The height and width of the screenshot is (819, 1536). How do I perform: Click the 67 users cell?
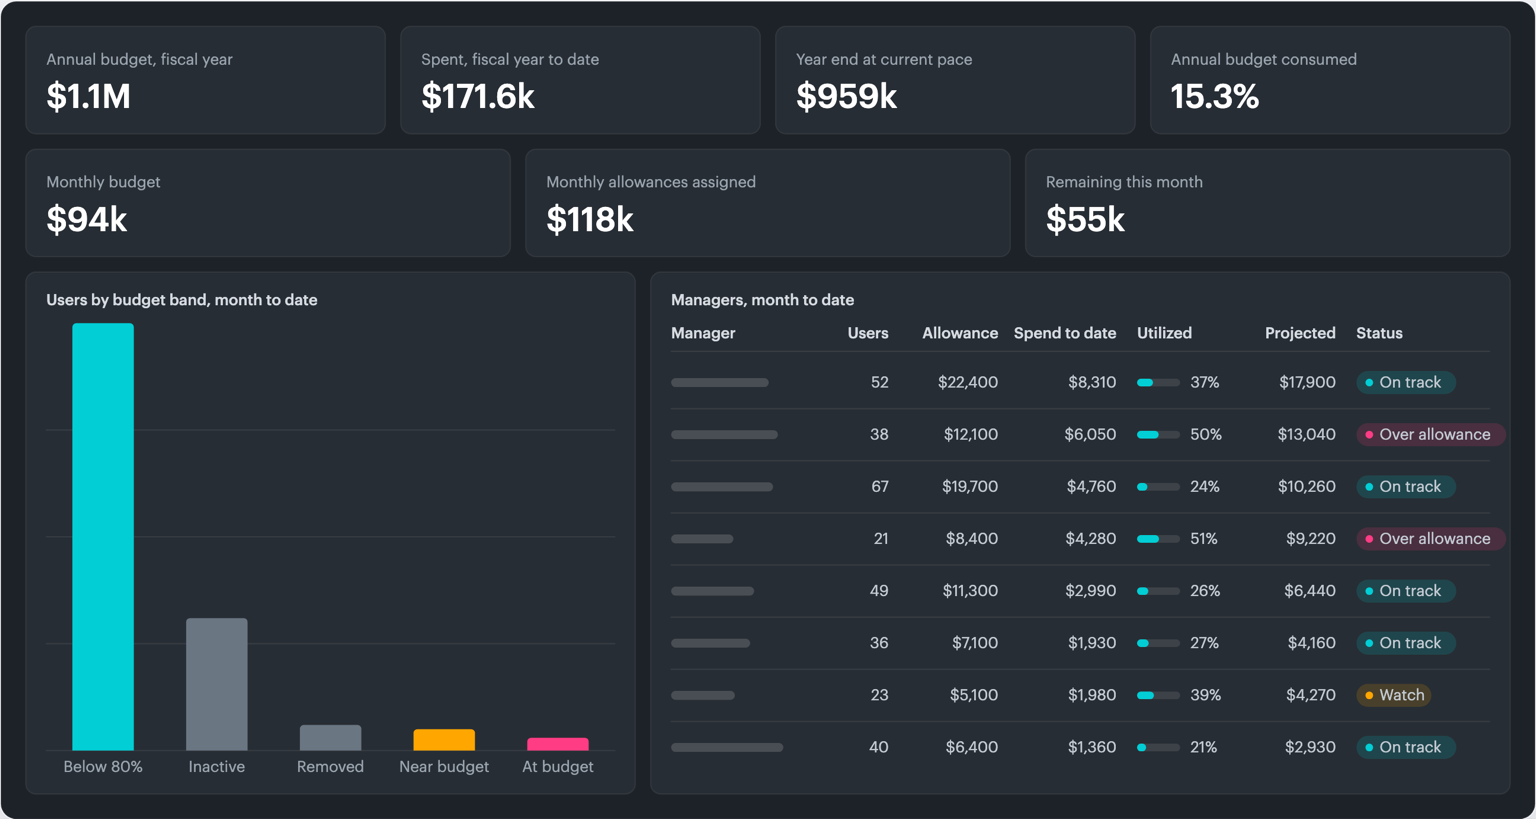pyautogui.click(x=880, y=487)
